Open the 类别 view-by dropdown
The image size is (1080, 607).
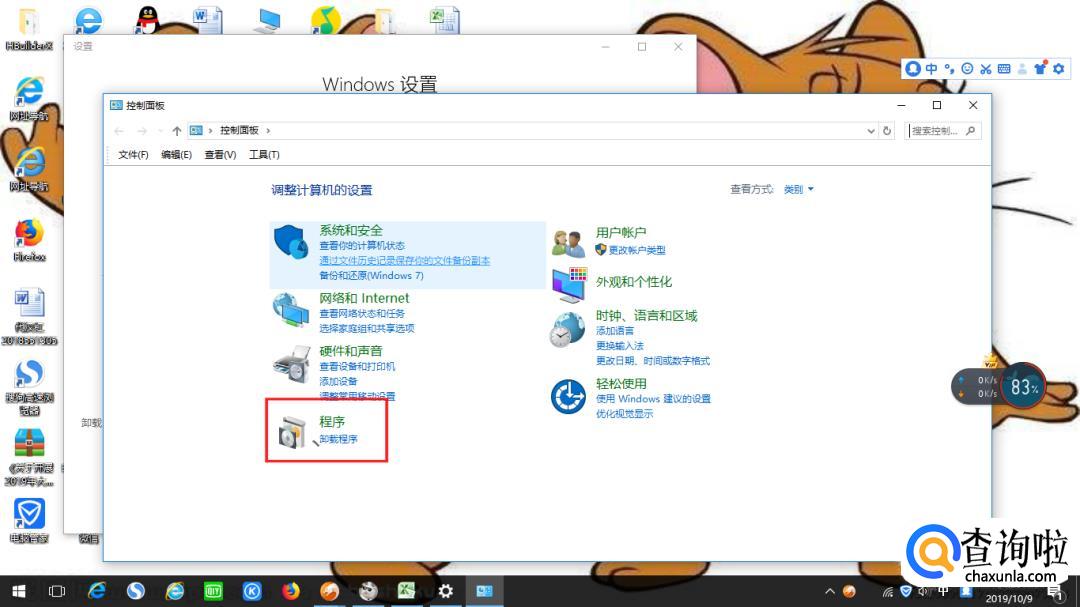[x=798, y=189]
